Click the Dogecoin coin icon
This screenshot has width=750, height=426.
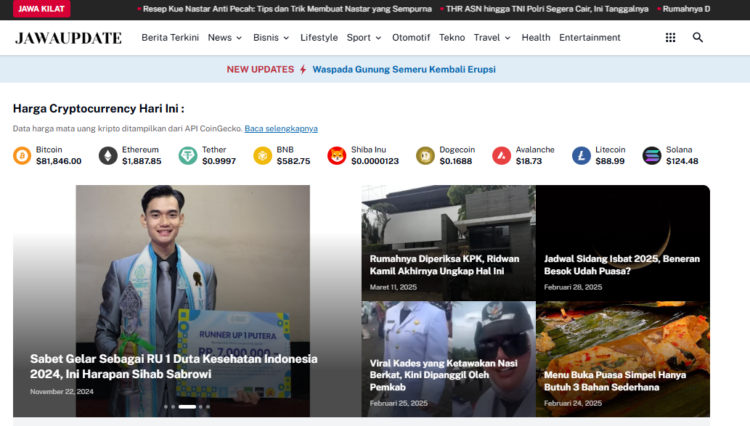coord(425,155)
